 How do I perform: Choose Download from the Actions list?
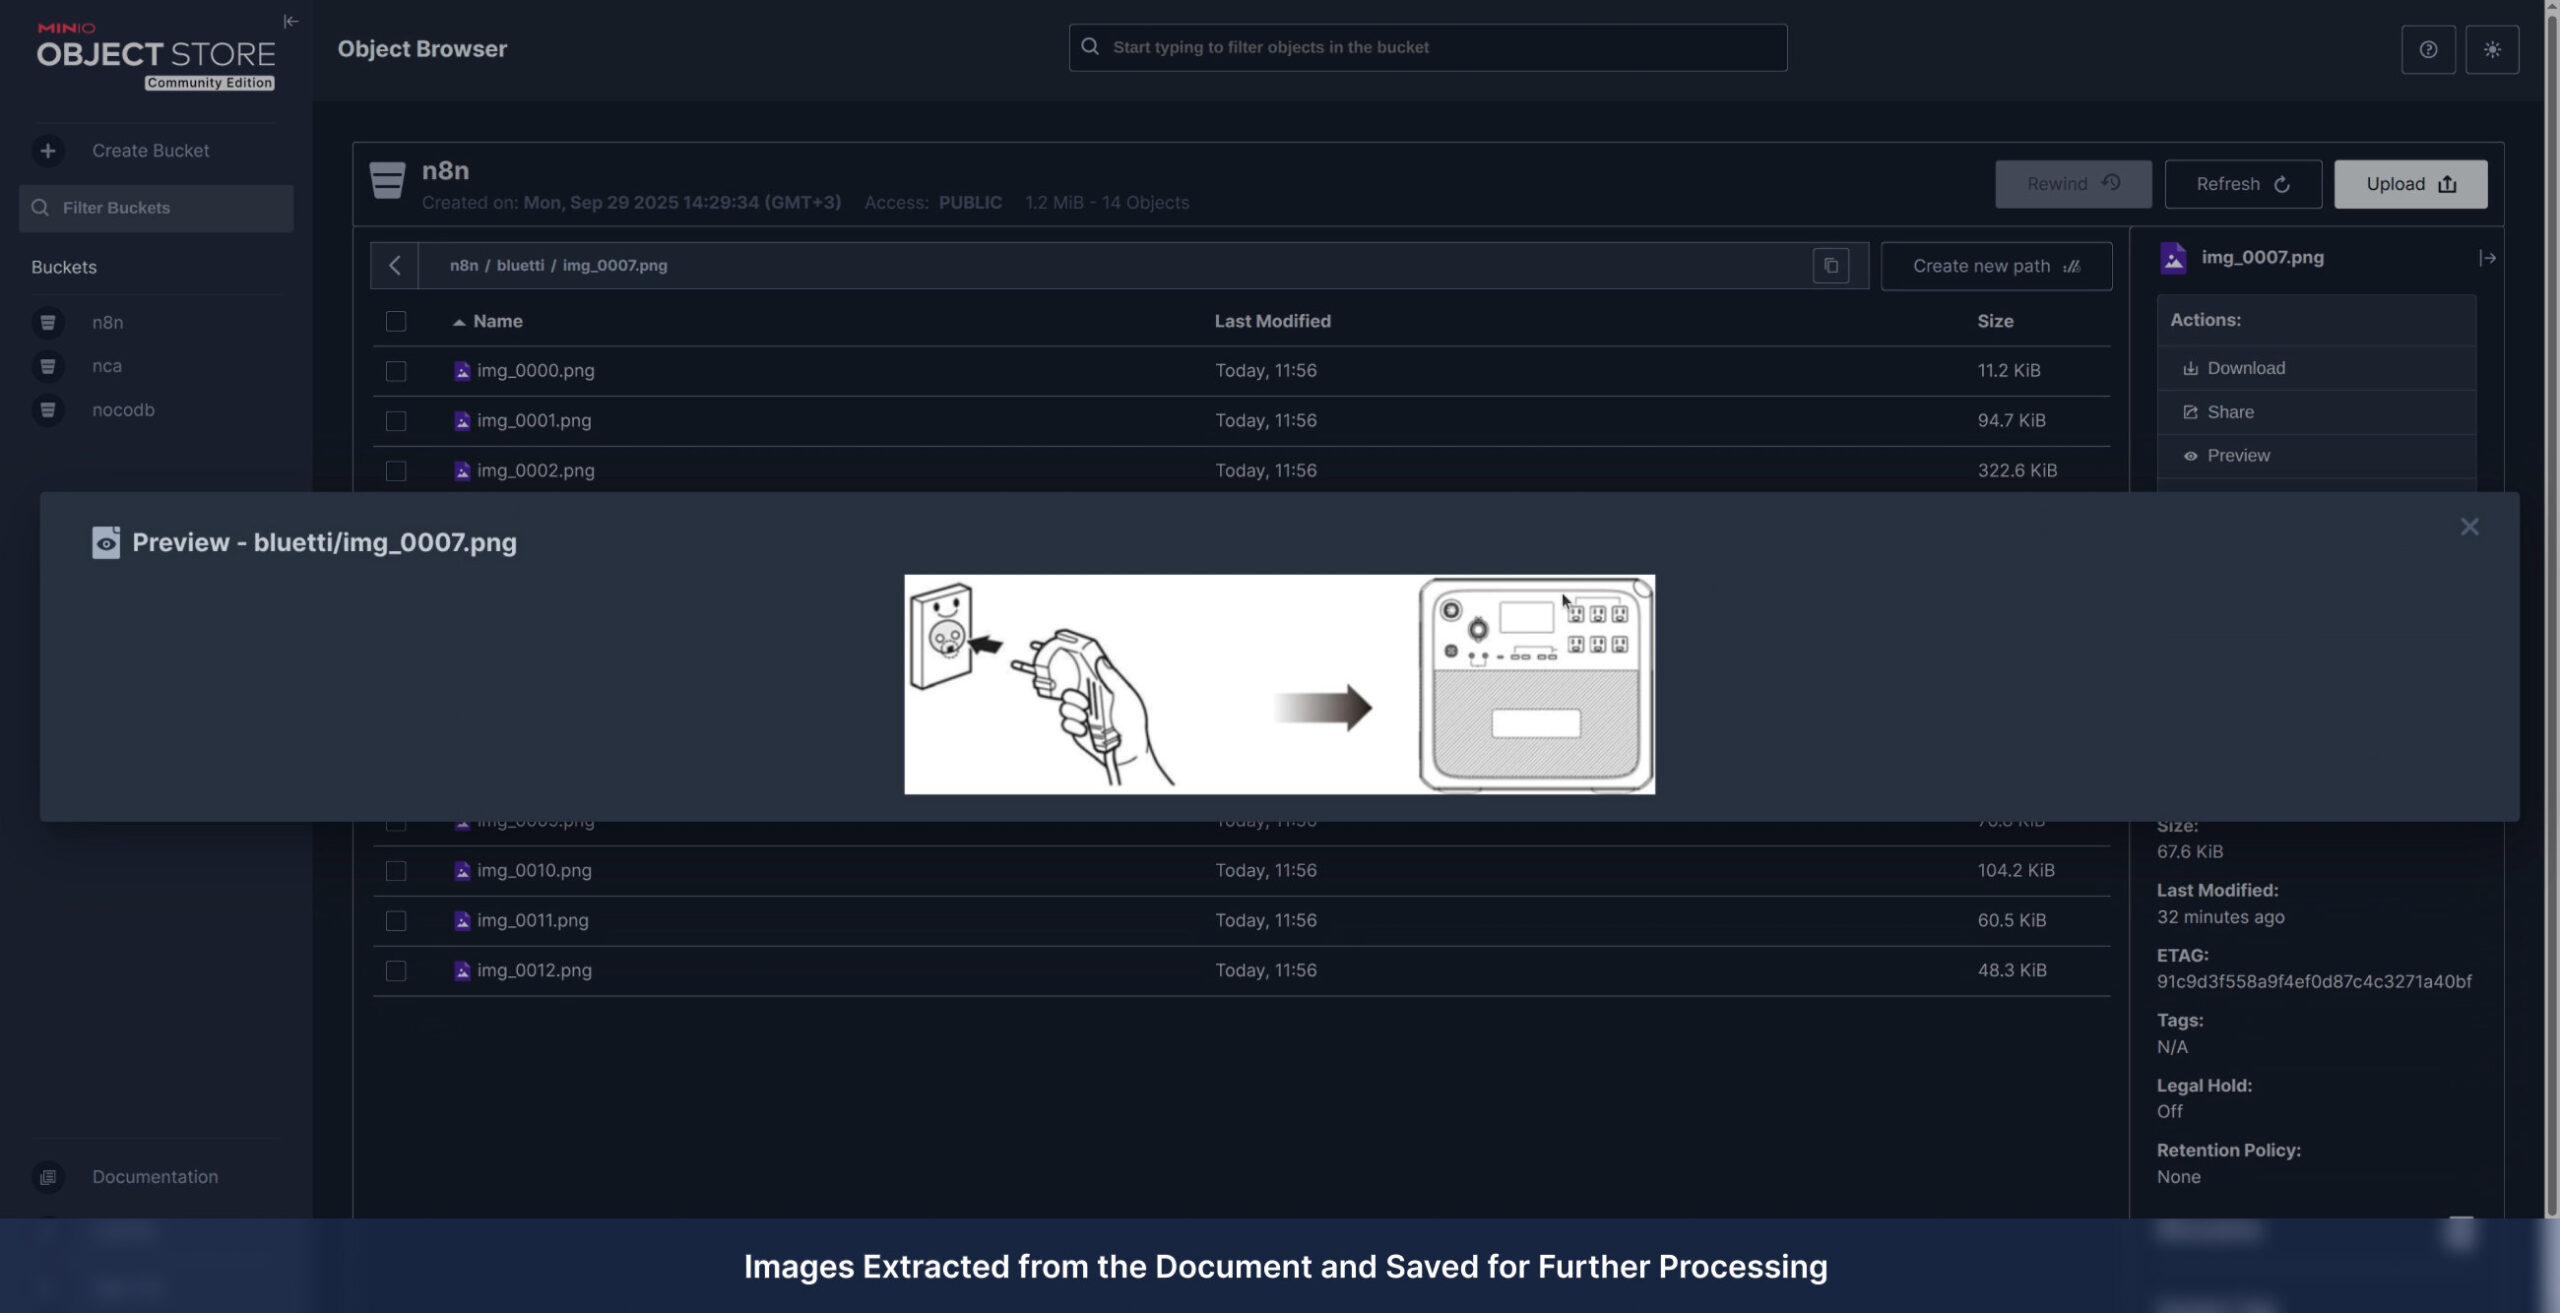point(2245,368)
